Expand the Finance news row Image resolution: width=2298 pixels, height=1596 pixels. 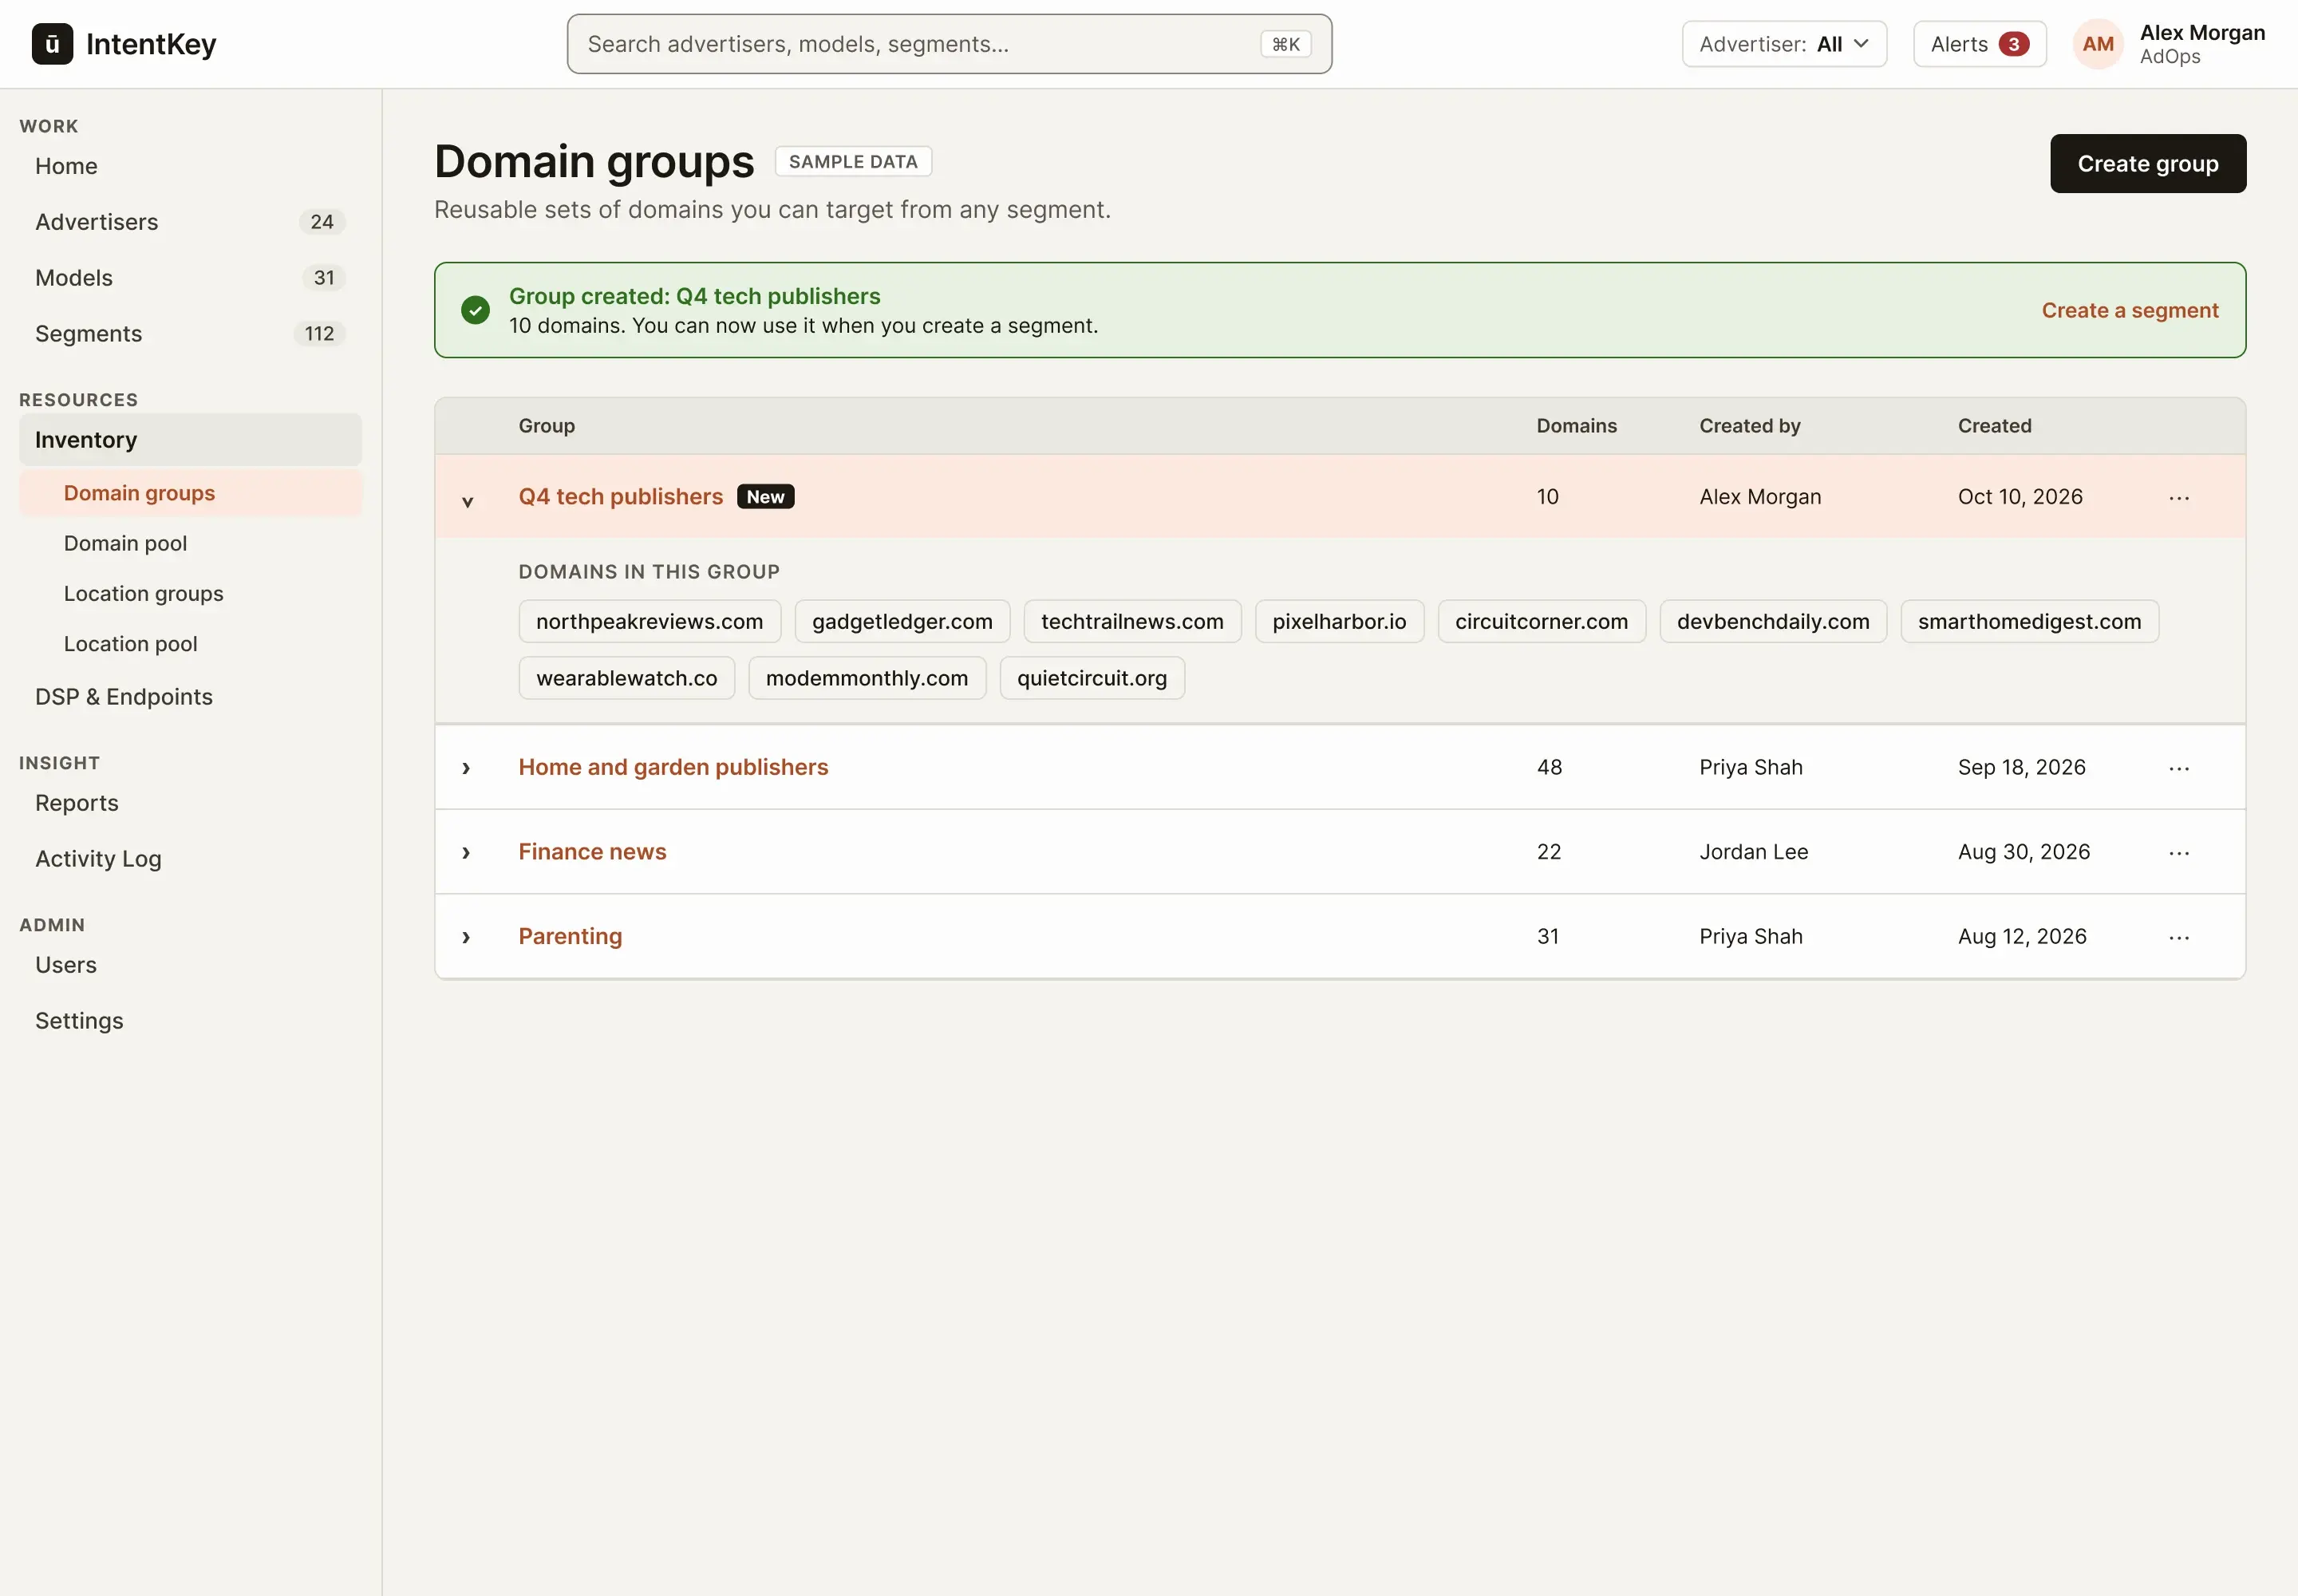[466, 852]
